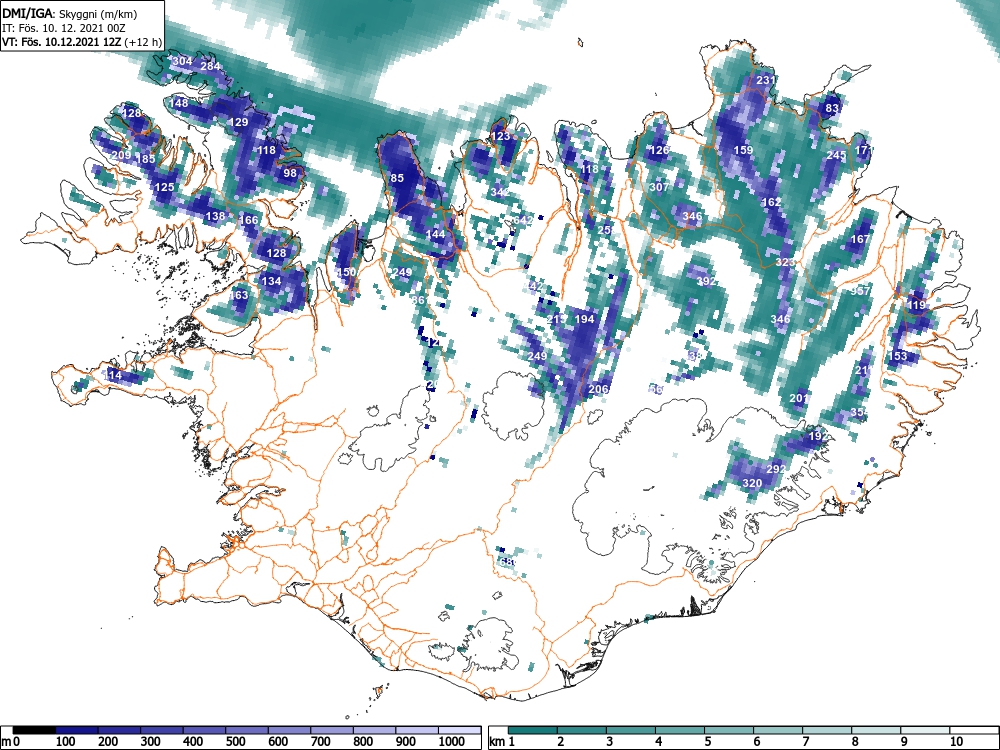Click the dark blue 100–200 m legend swatch
Viewport: 1000px width, 750px height.
point(77,730)
